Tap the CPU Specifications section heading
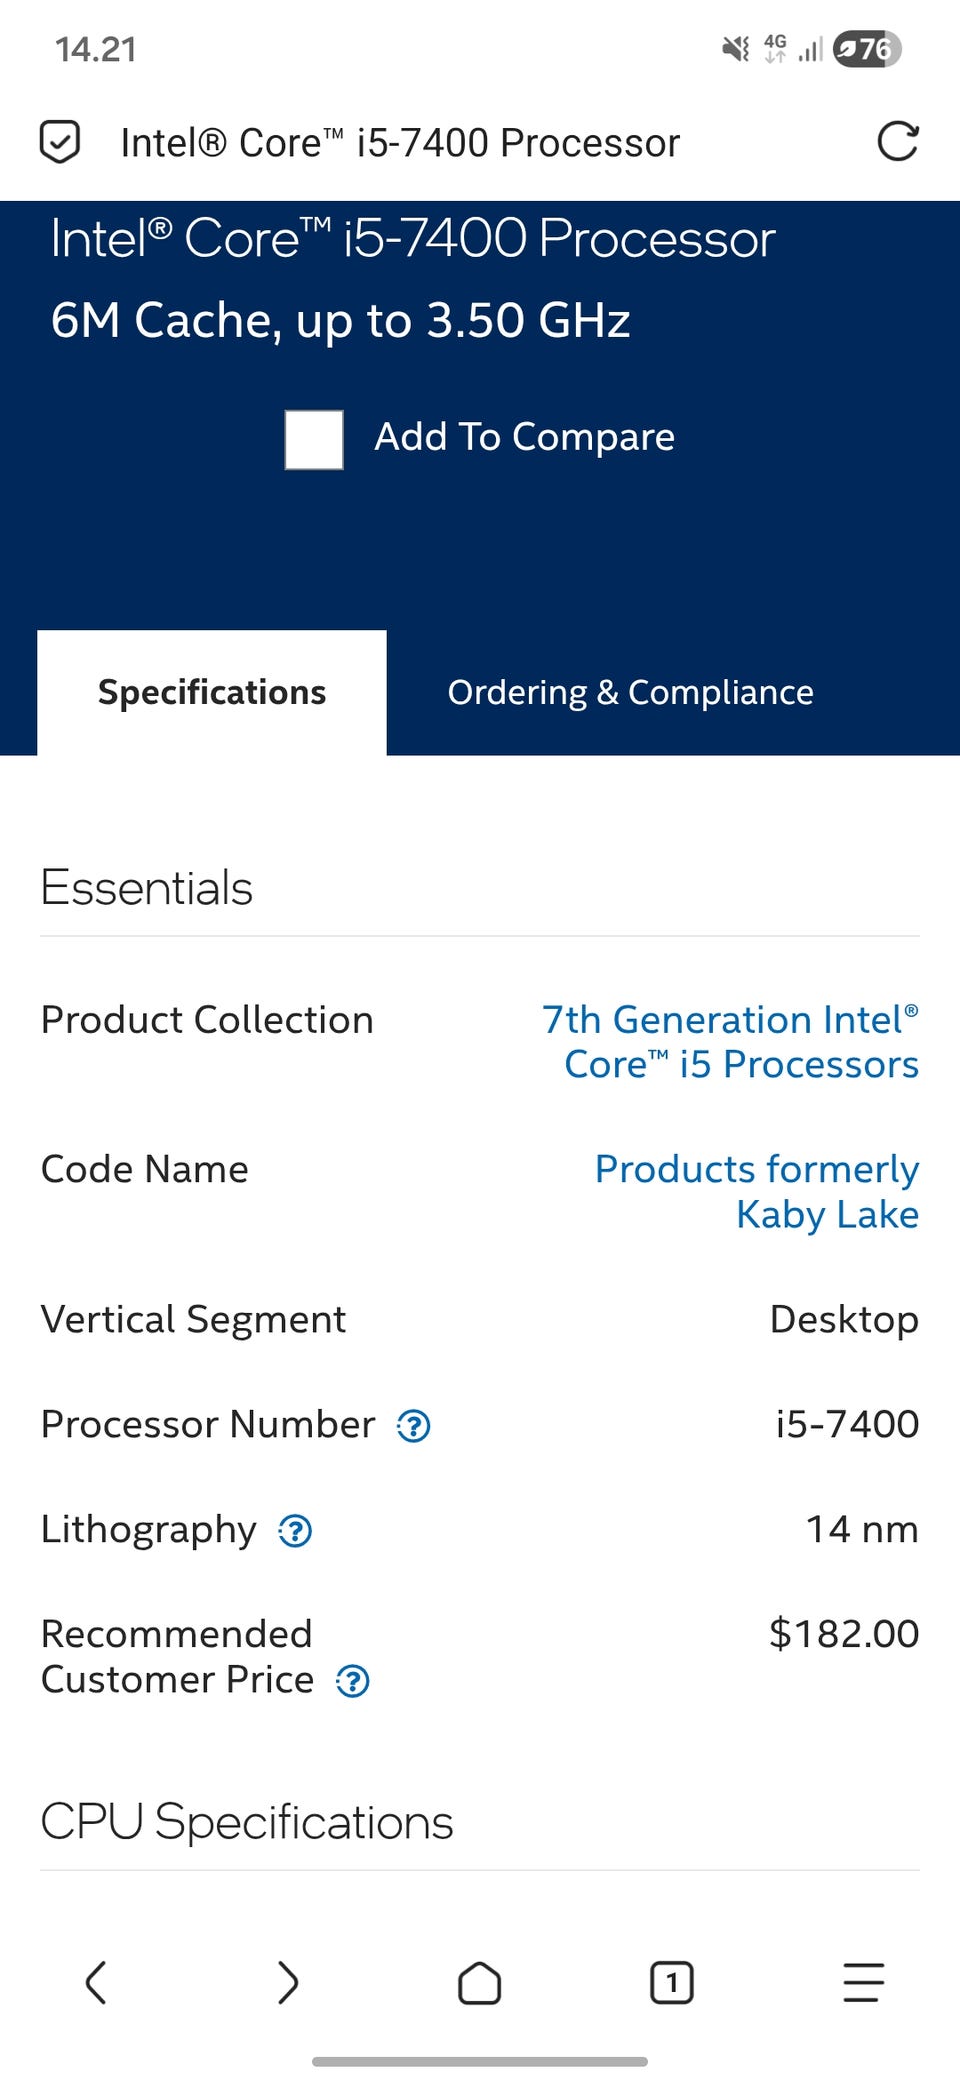Viewport: 960px width, 2080px height. pos(247,1822)
